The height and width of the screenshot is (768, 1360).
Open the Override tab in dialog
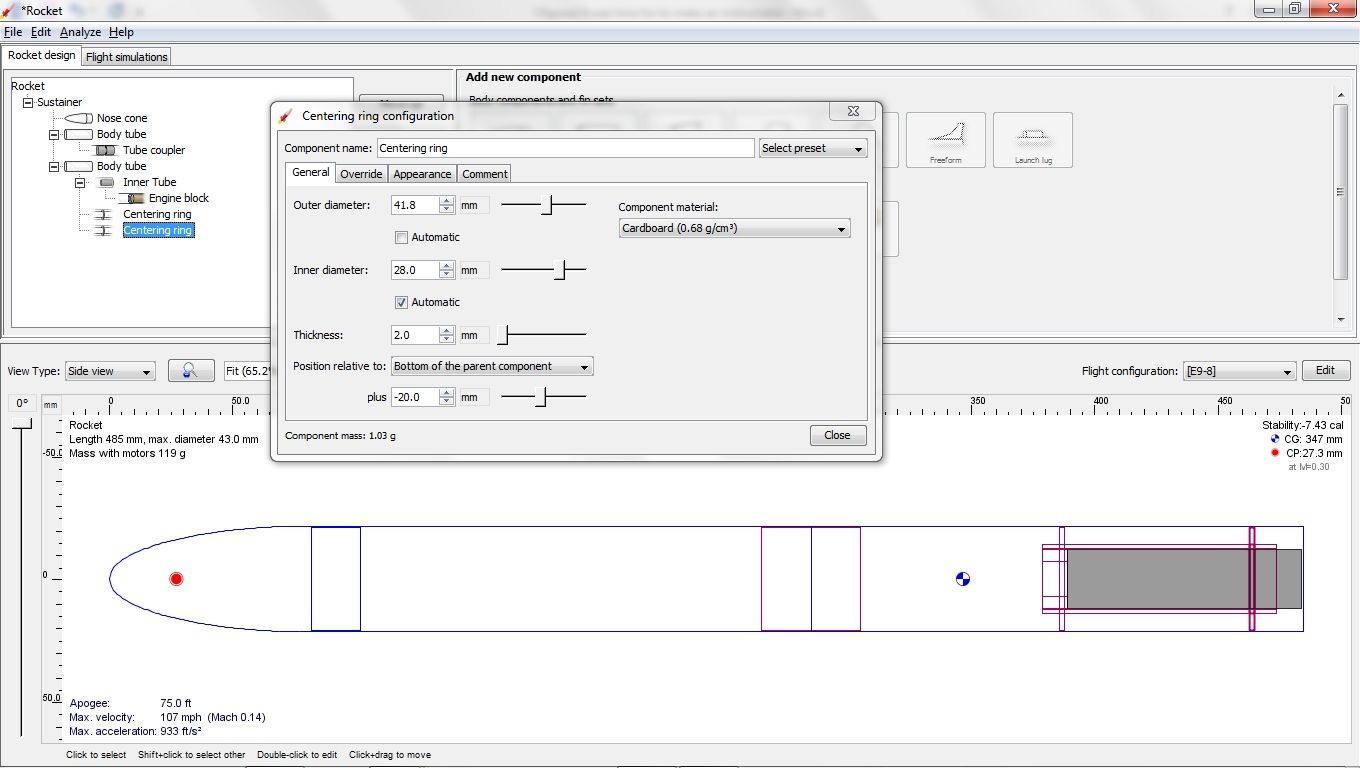point(361,174)
